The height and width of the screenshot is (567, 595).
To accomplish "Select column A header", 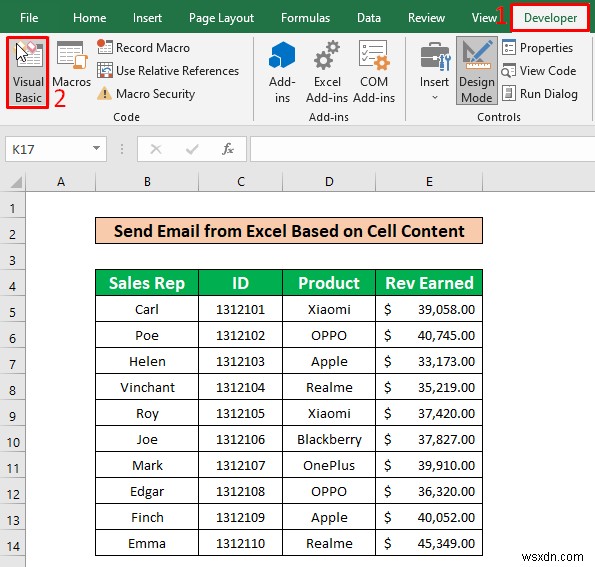I will pos(61,182).
